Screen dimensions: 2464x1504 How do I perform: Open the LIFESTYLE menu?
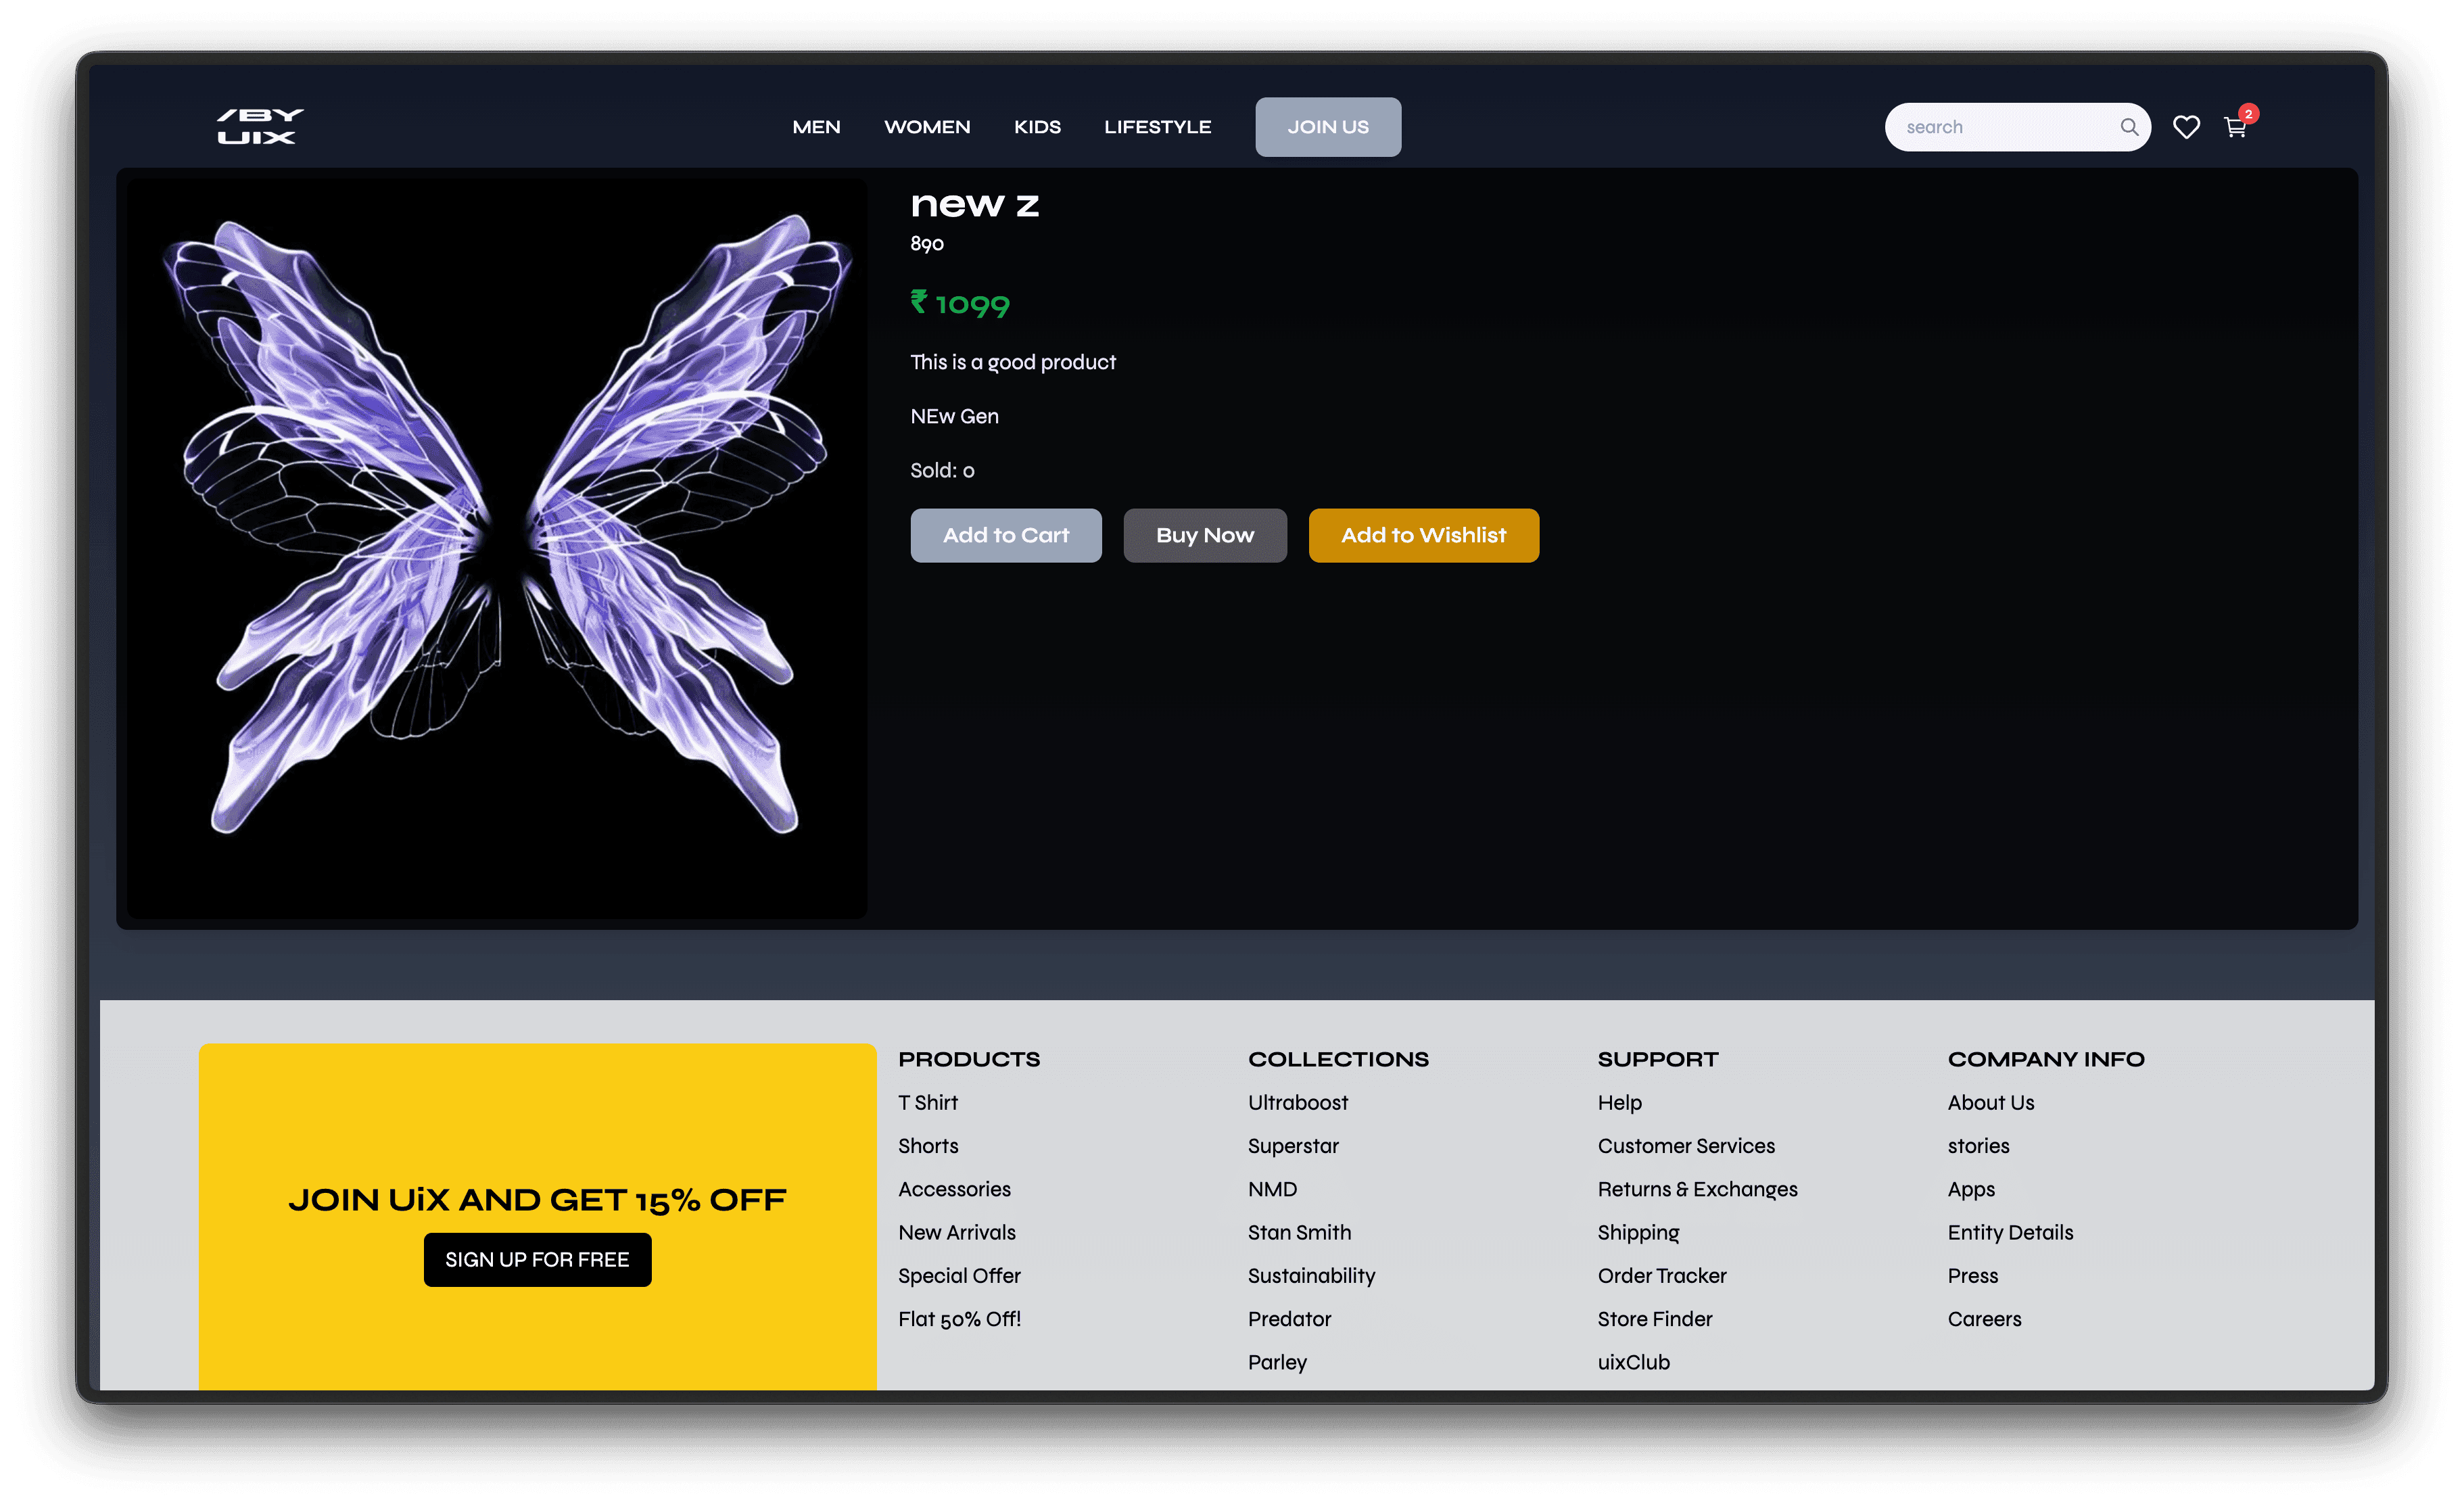pyautogui.click(x=1157, y=127)
